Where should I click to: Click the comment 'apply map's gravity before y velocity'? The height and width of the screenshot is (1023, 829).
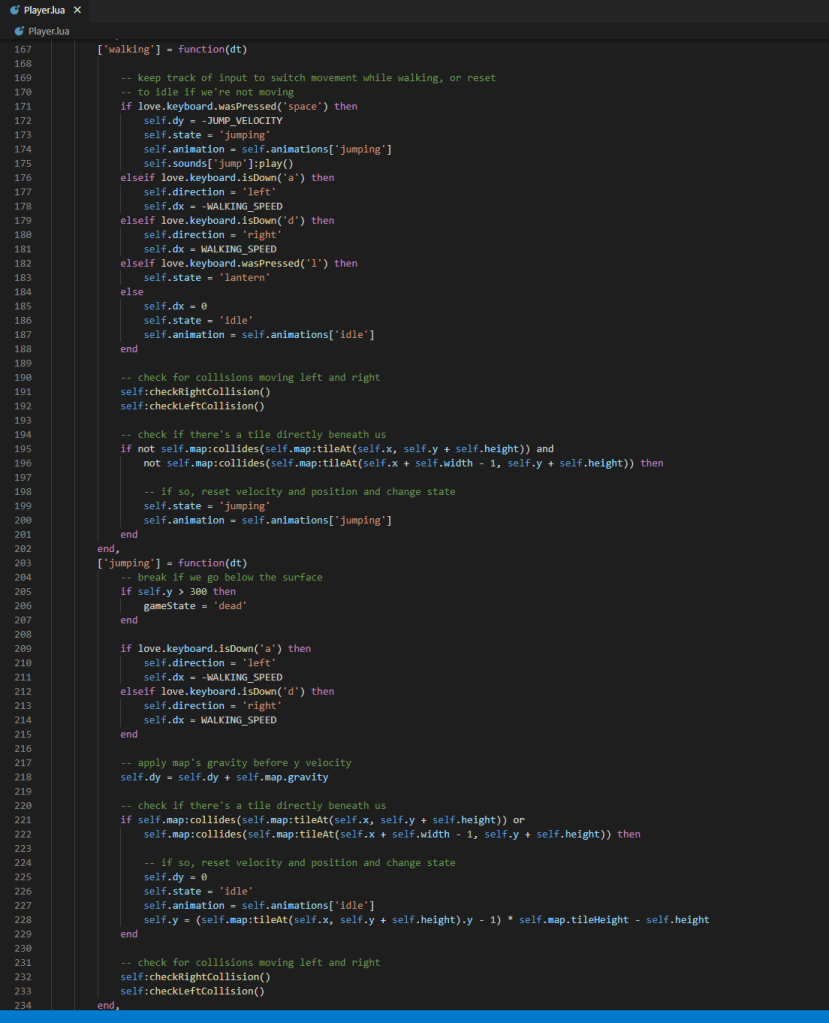236,763
